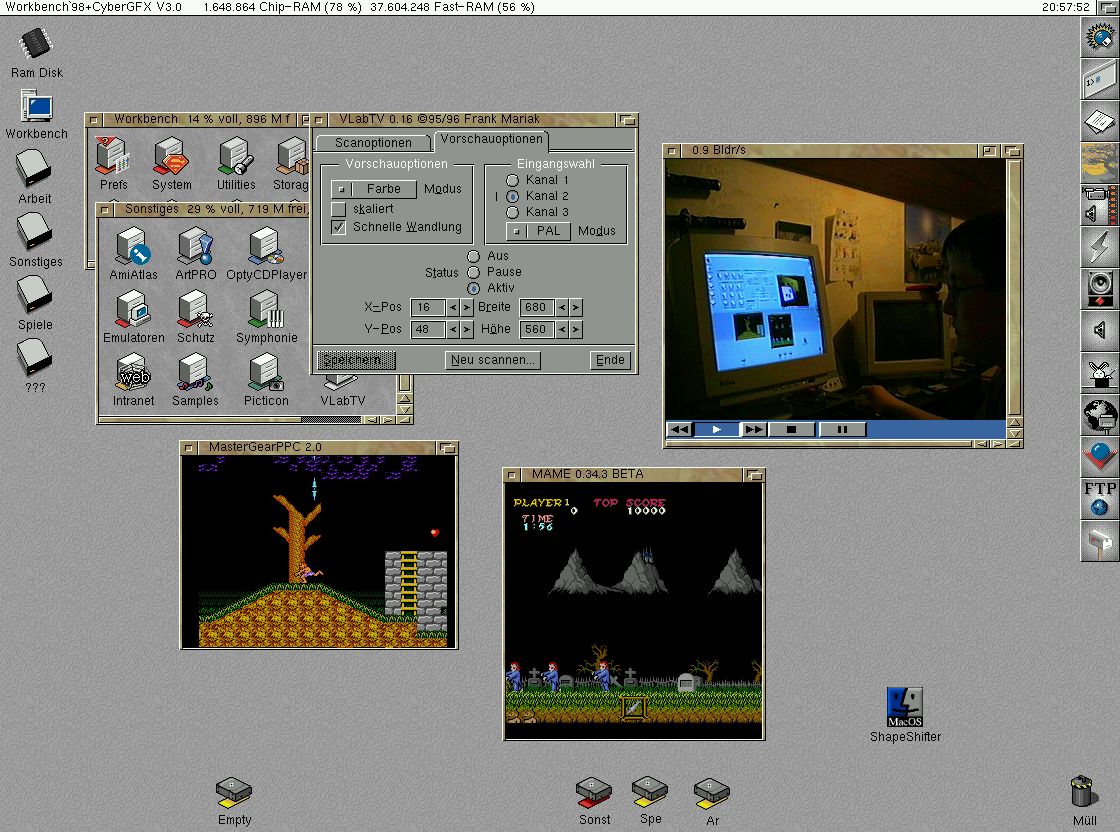
Task: Open the ShapeShifter MacOS icon
Action: click(x=905, y=707)
